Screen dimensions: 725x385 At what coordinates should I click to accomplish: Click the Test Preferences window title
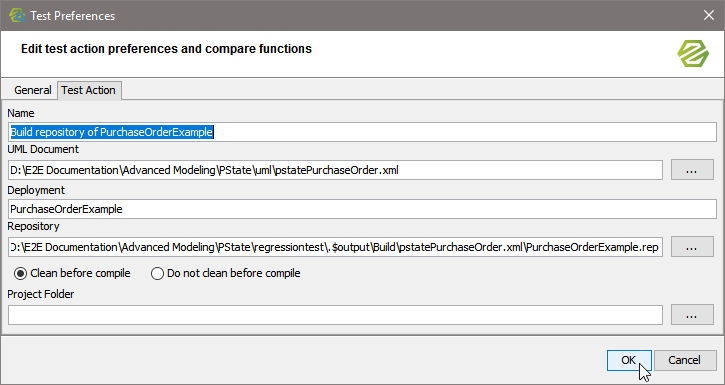(x=73, y=16)
